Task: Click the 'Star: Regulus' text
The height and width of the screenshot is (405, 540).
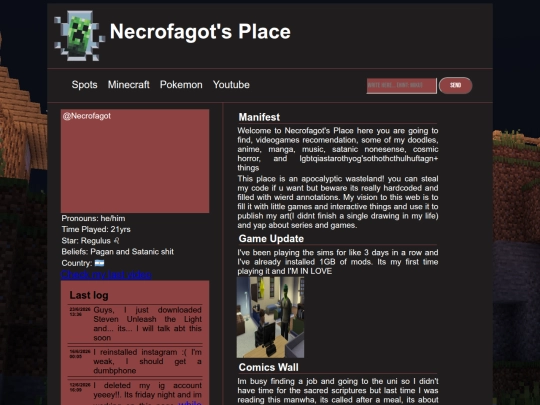Action: tap(86, 241)
